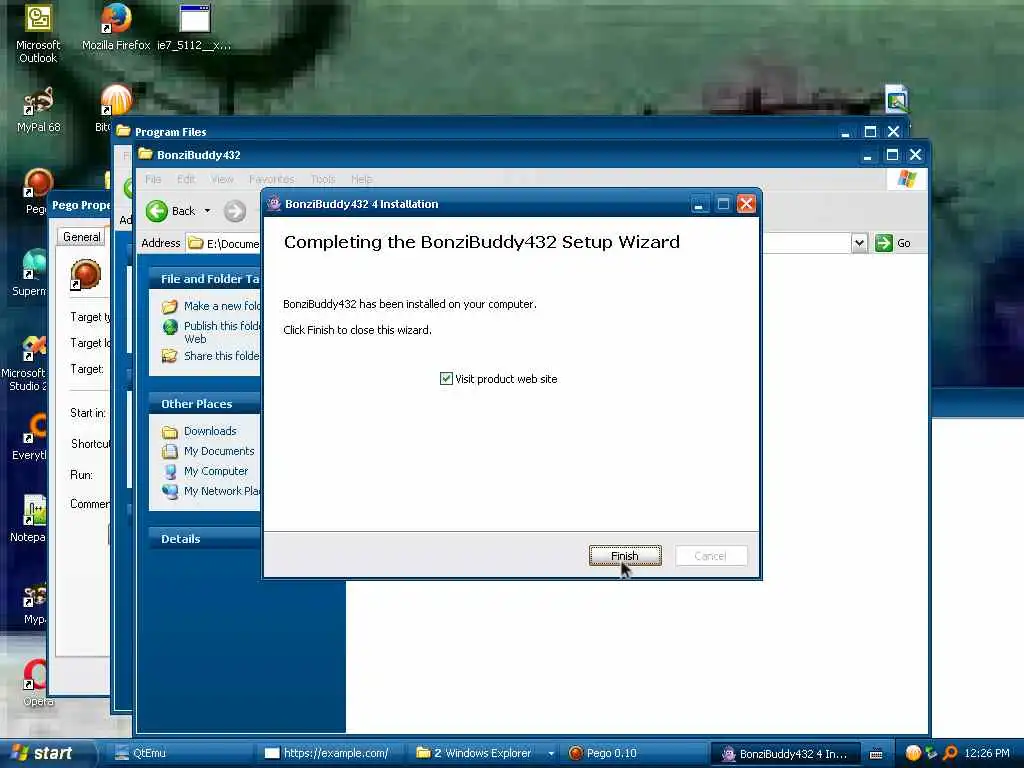Maximize the BonziBuddy432 explorer window
The image size is (1024, 768).
click(x=891, y=155)
